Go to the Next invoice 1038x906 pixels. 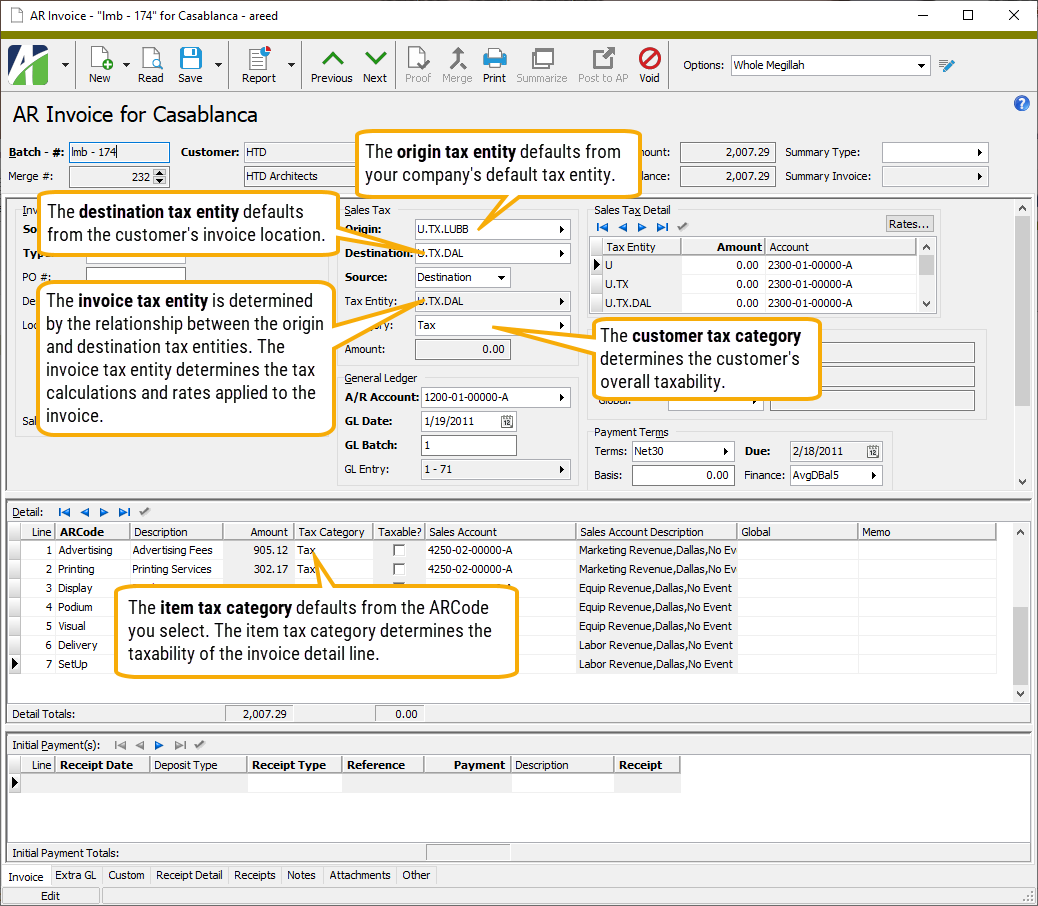point(375,64)
